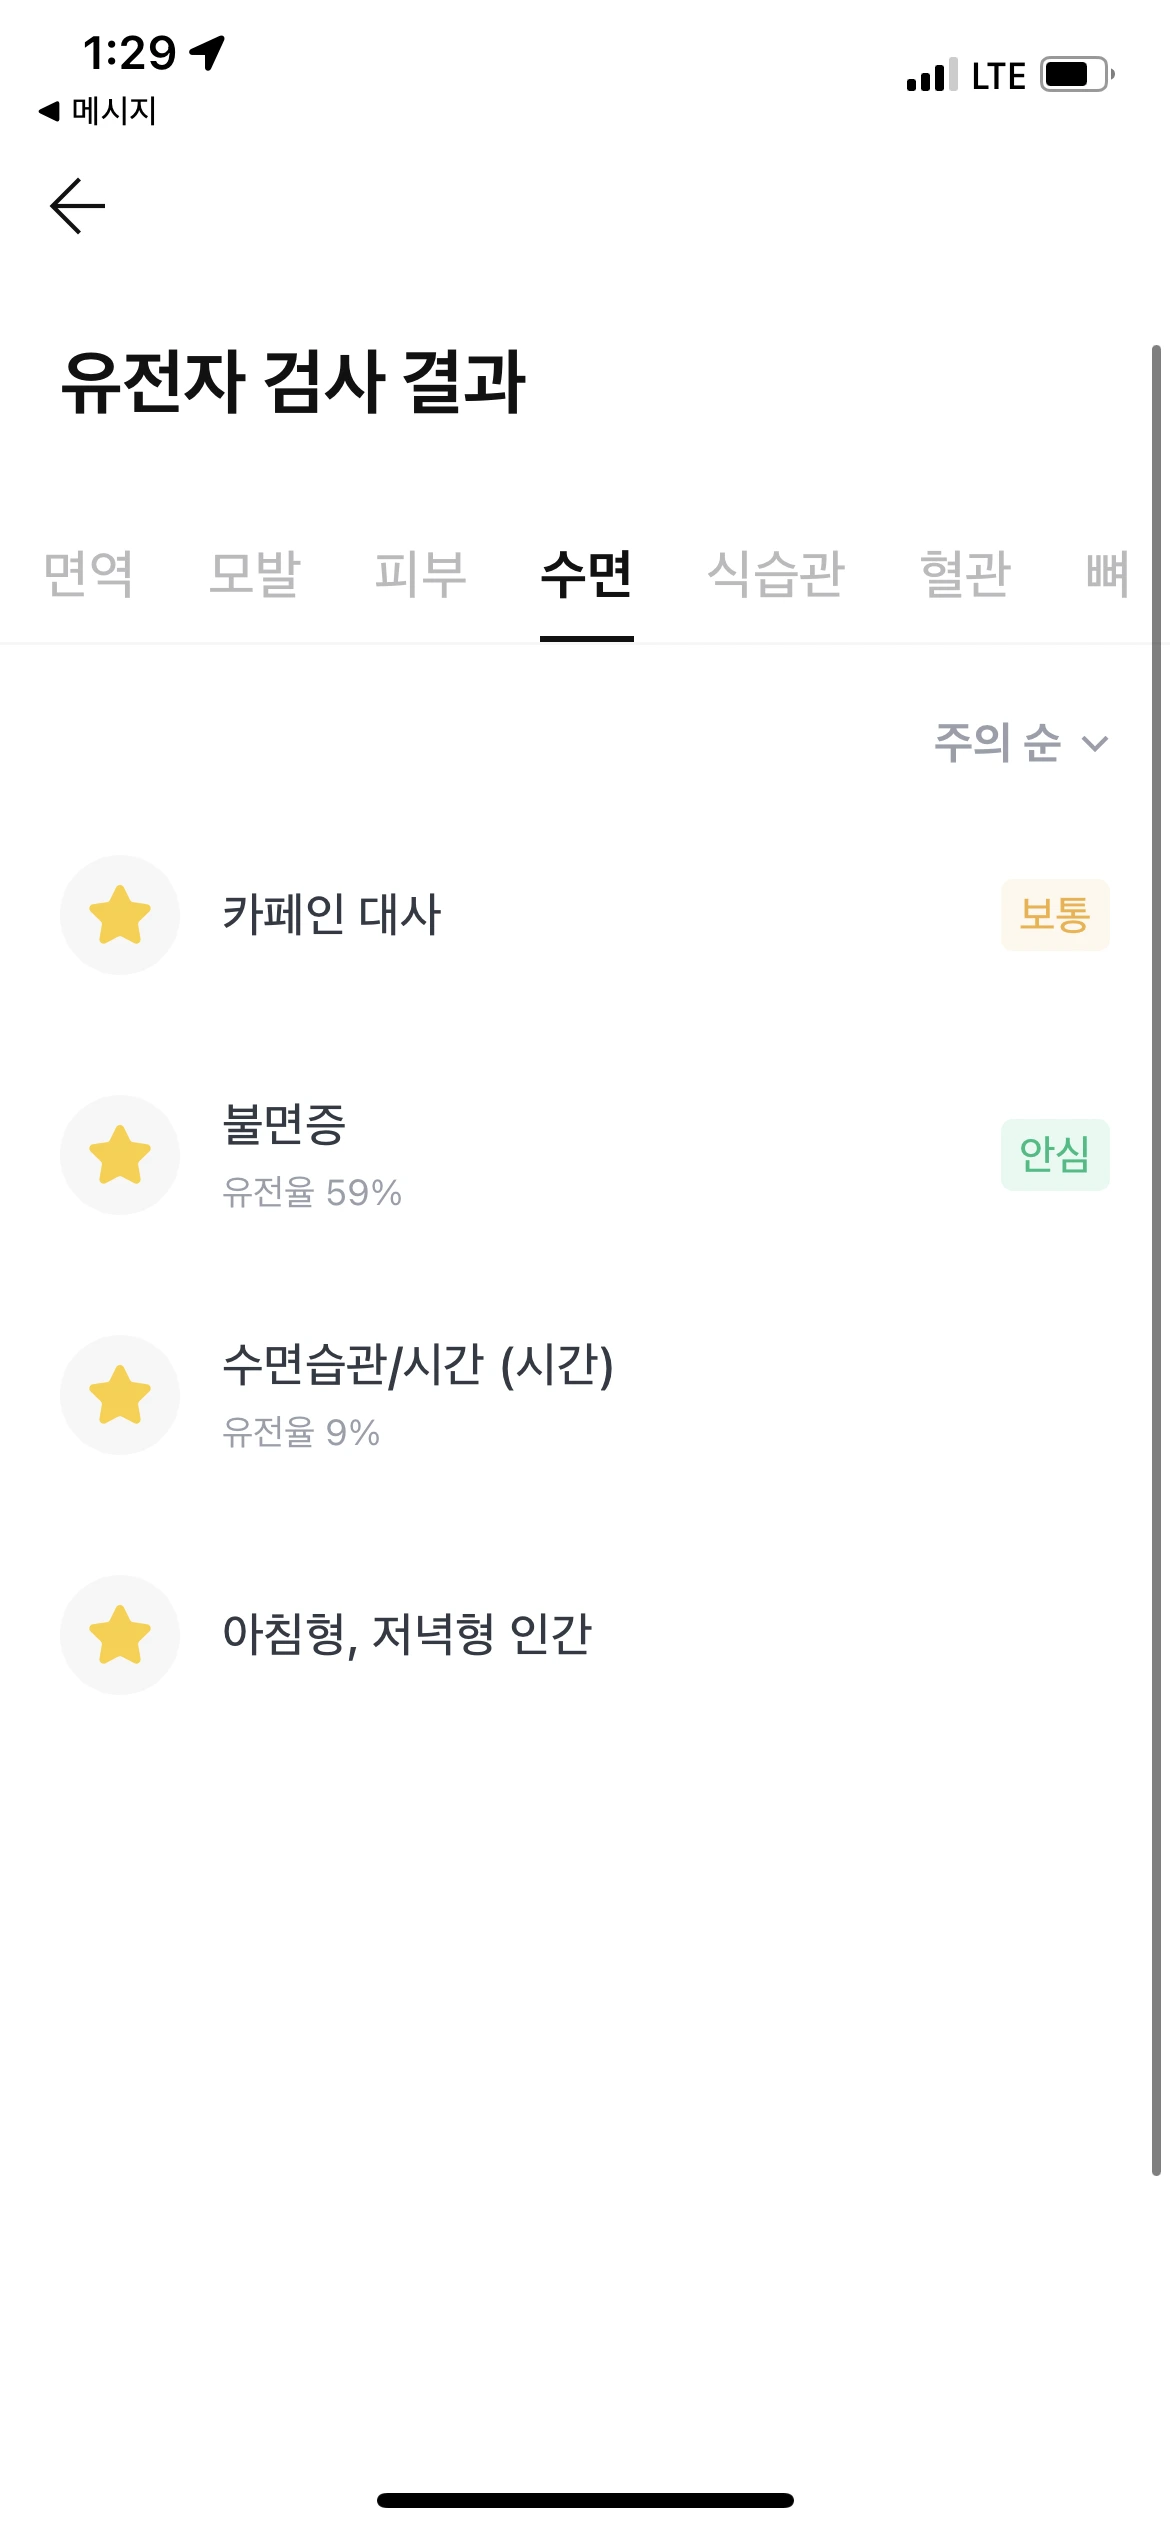1170x2532 pixels.
Task: Tap the 안심 status badge
Action: (x=1055, y=1155)
